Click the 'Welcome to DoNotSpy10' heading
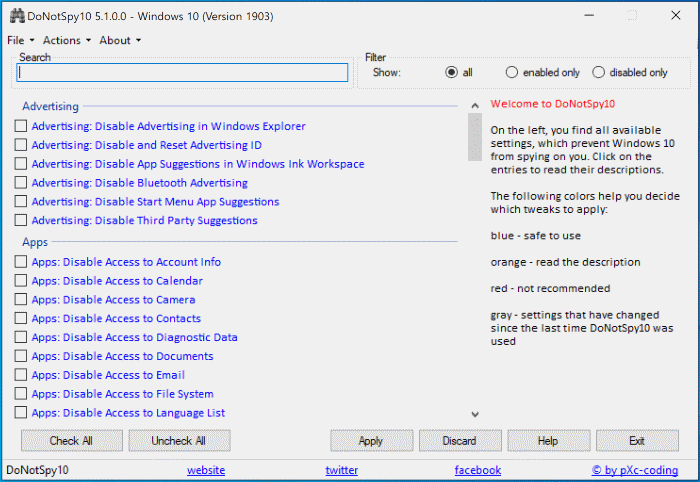The image size is (700, 482). tap(553, 104)
